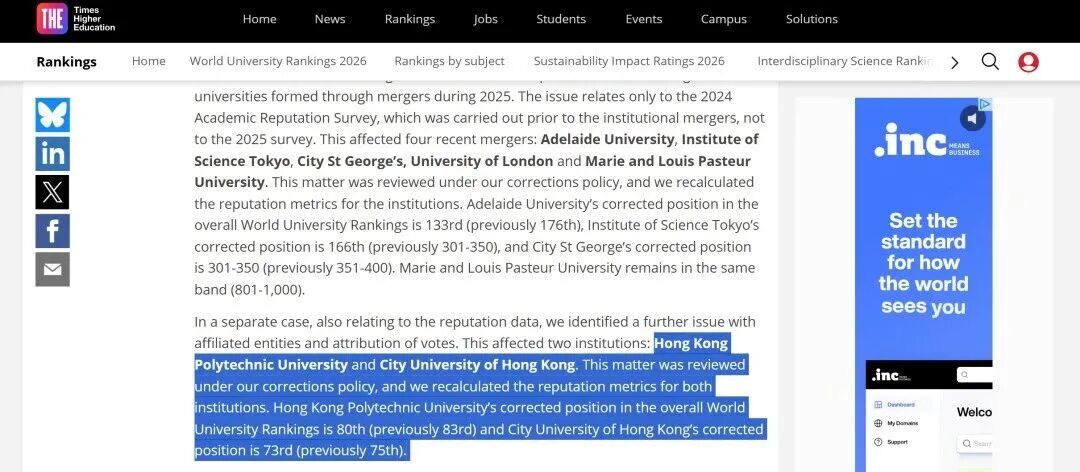
Task: Open the News menu
Action: pos(330,19)
